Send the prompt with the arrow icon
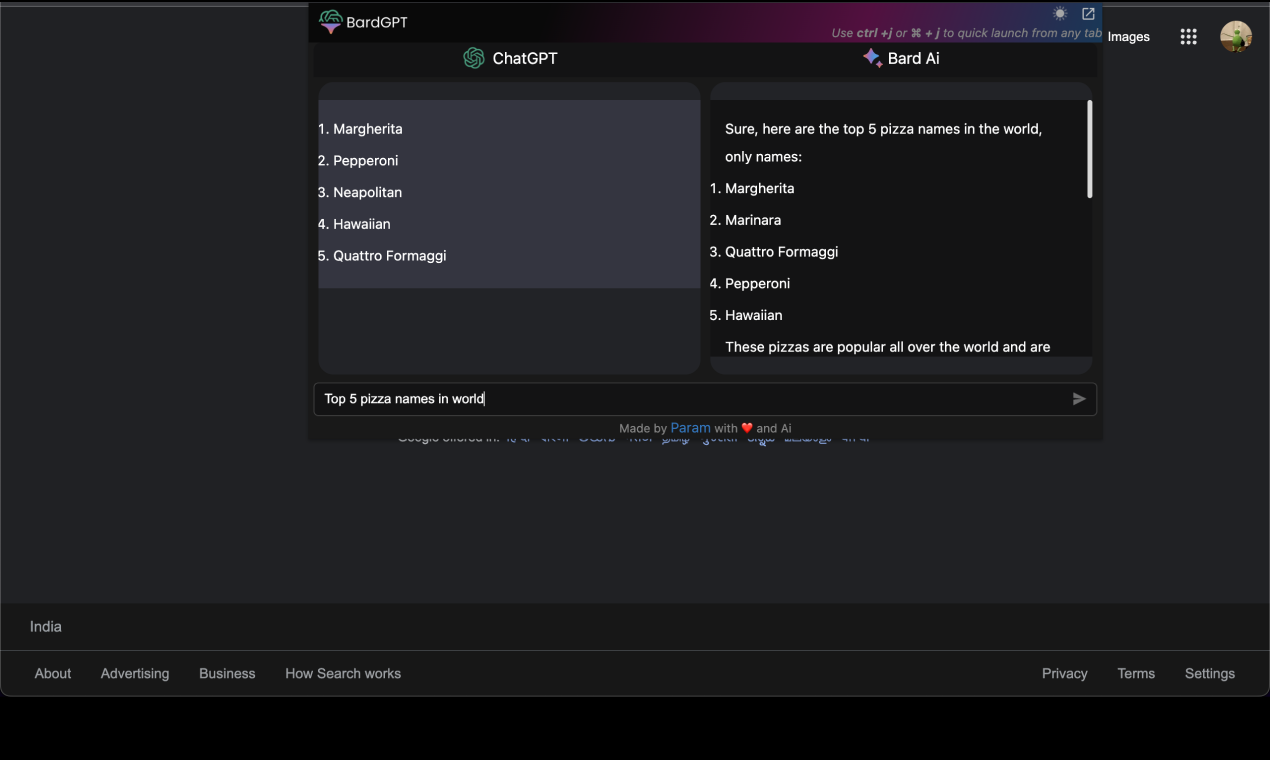This screenshot has height=760, width=1270. 1079,399
